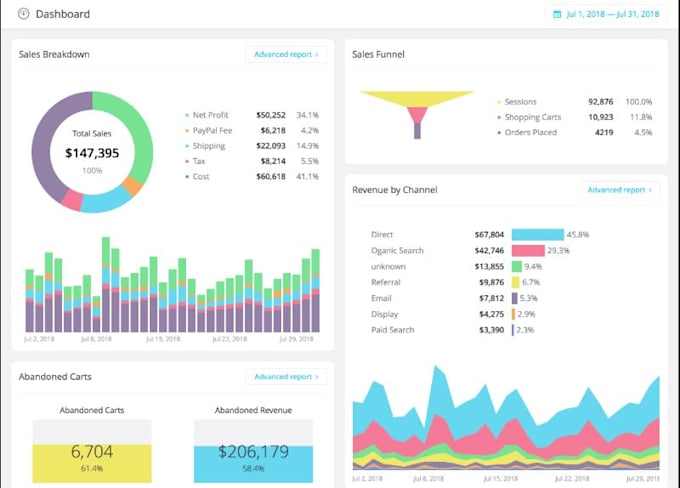
Task: Click the Sales Breakdown panel title
Action: click(54, 54)
